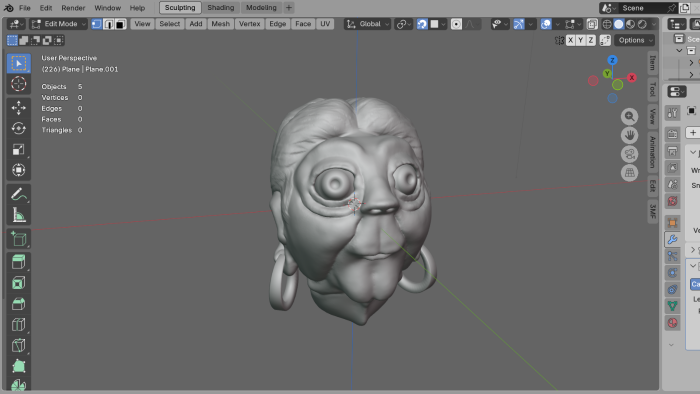Toggle snapping magnet
The width and height of the screenshot is (700, 394).
click(x=422, y=24)
